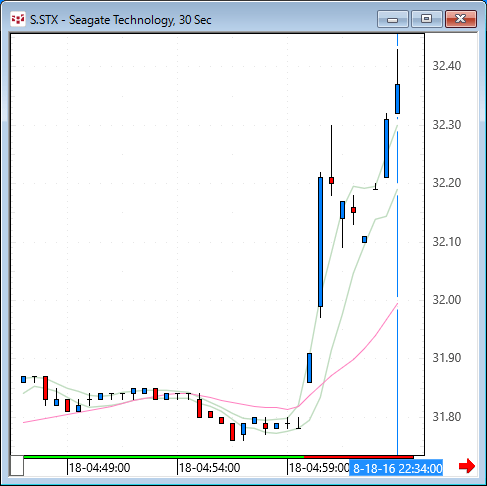Click the red session bar segment under chart
The image size is (487, 486).
pos(359,457)
